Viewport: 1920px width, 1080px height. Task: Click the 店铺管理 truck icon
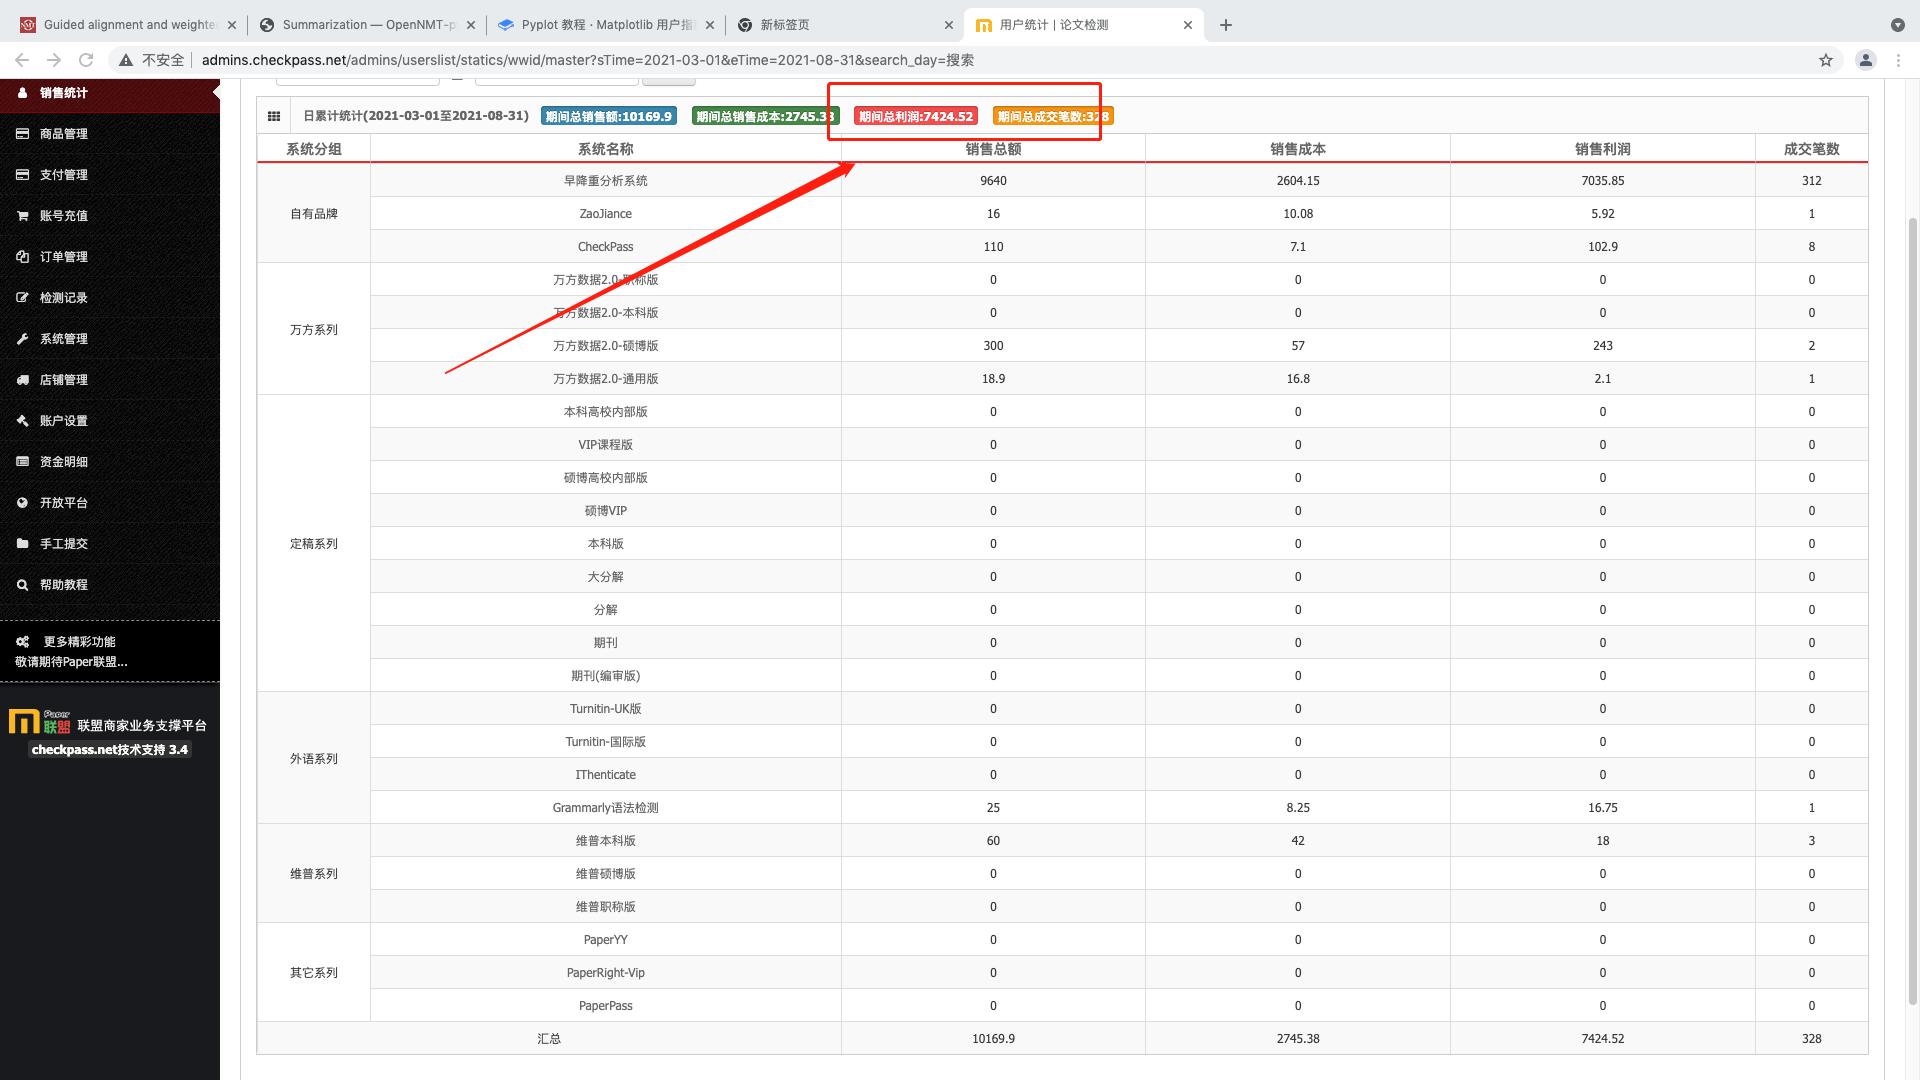click(x=22, y=380)
